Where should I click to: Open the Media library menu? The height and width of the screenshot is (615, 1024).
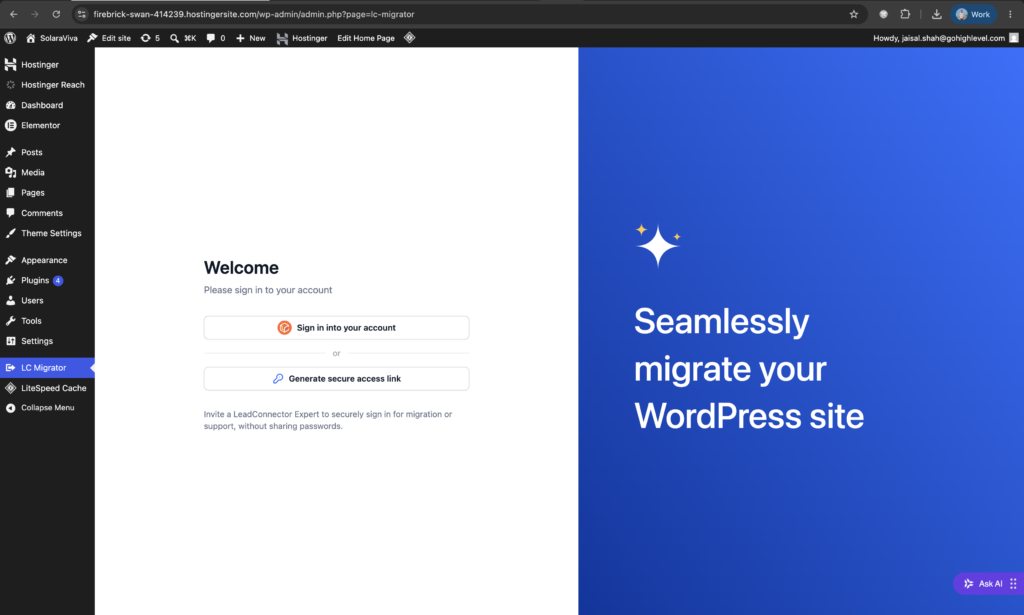[47, 172]
